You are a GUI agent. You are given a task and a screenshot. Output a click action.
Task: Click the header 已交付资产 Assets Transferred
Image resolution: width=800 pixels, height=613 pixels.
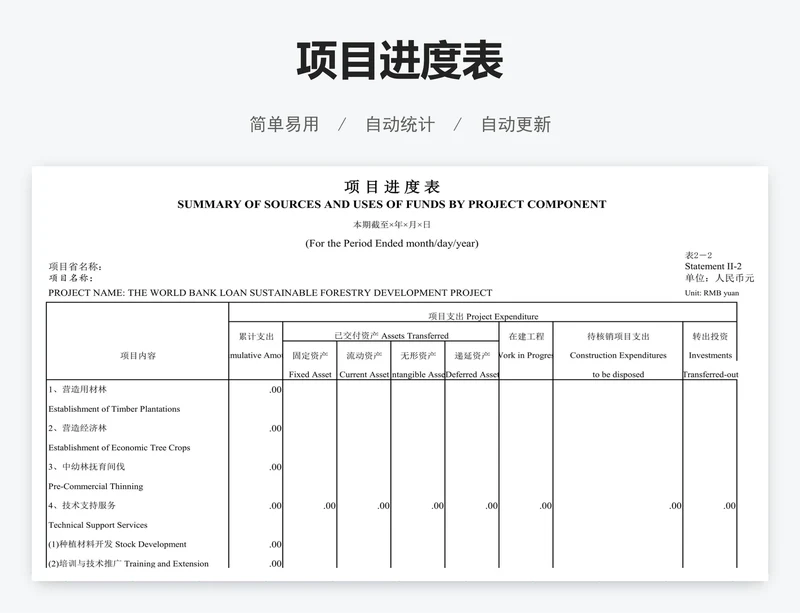coord(391,336)
